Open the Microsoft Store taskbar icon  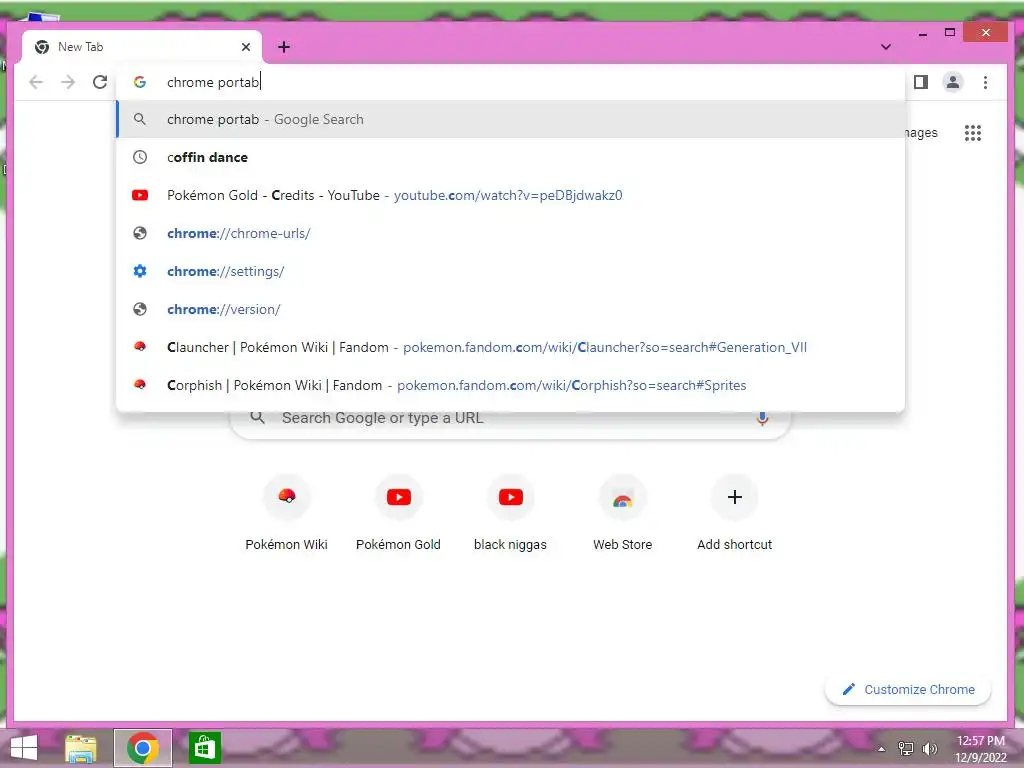[x=205, y=748]
